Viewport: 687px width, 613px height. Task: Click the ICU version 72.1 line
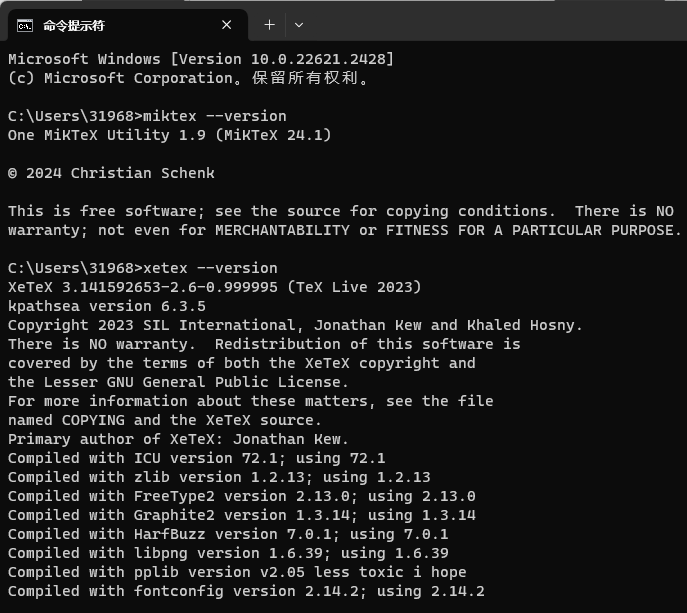196,458
